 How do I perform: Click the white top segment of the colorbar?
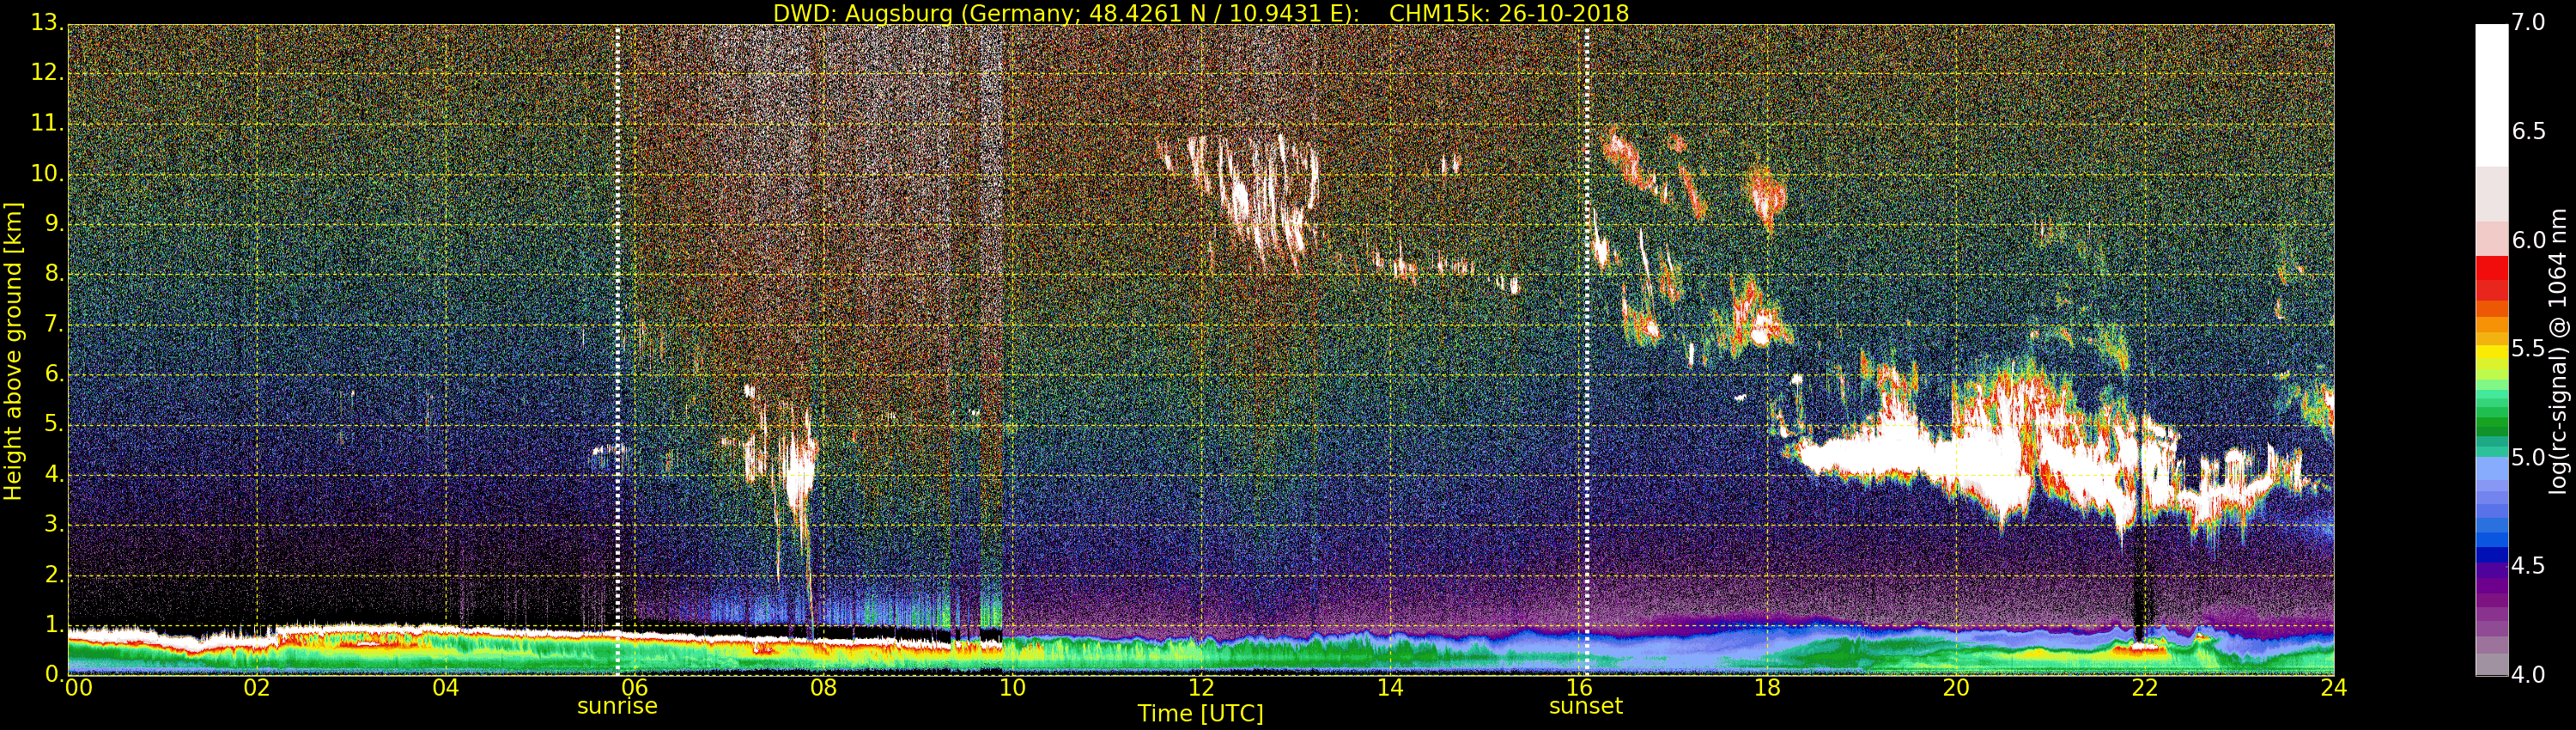pyautogui.click(x=2491, y=95)
